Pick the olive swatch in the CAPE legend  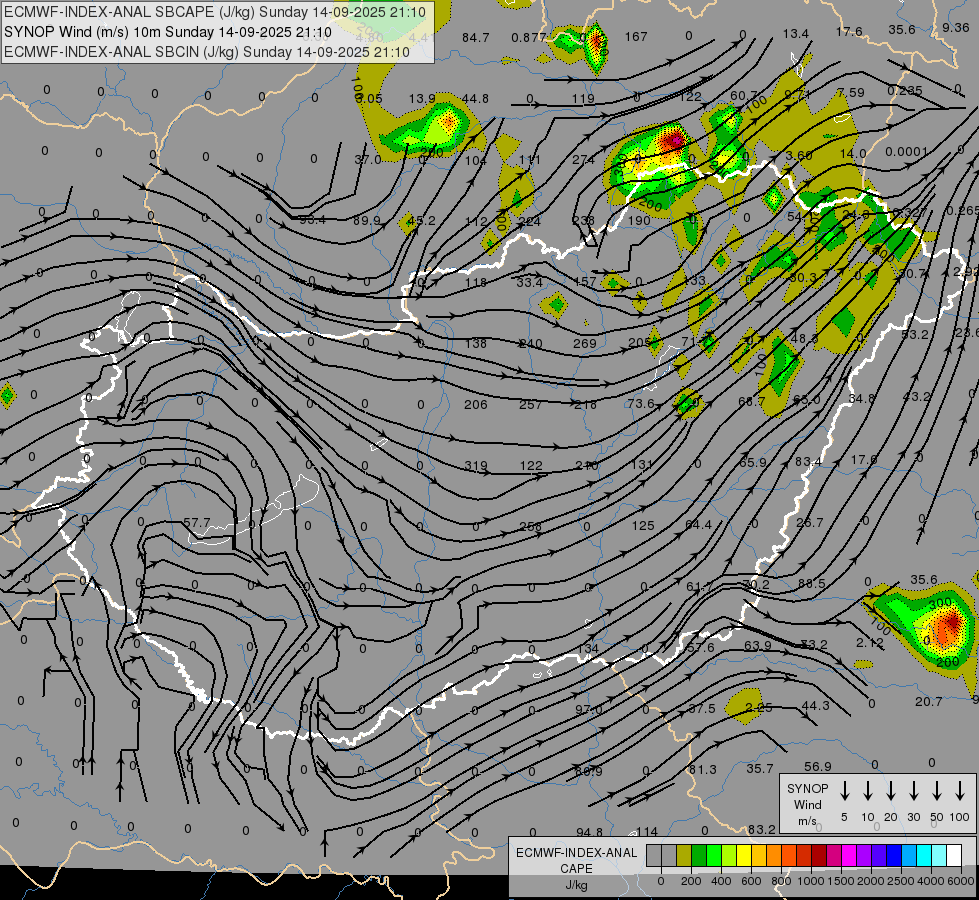pyautogui.click(x=684, y=856)
